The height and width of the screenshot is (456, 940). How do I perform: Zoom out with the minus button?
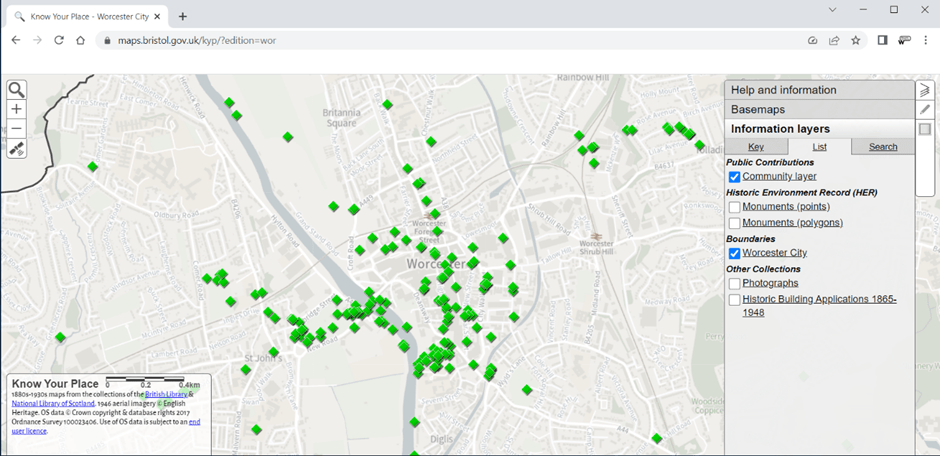click(x=16, y=128)
